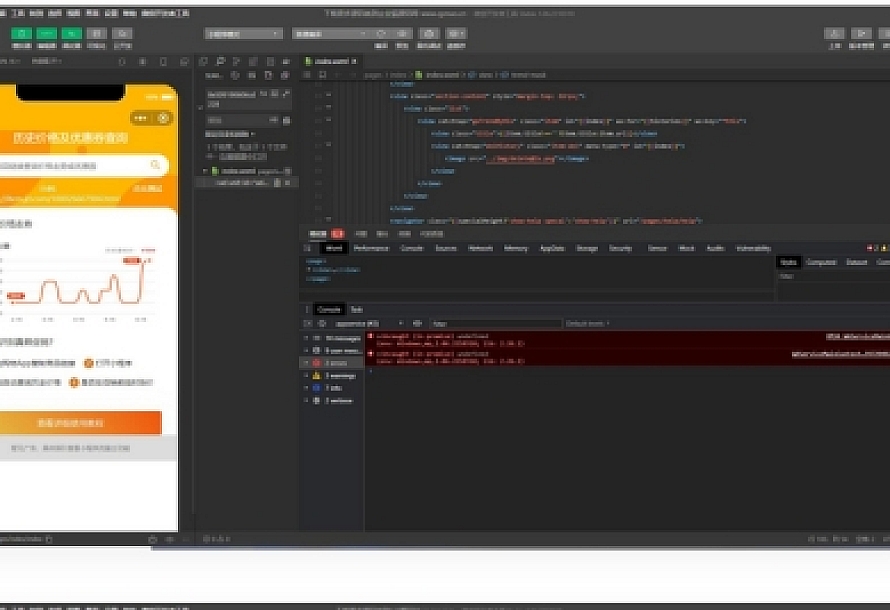Toggle the Debugger panel button

(71, 33)
